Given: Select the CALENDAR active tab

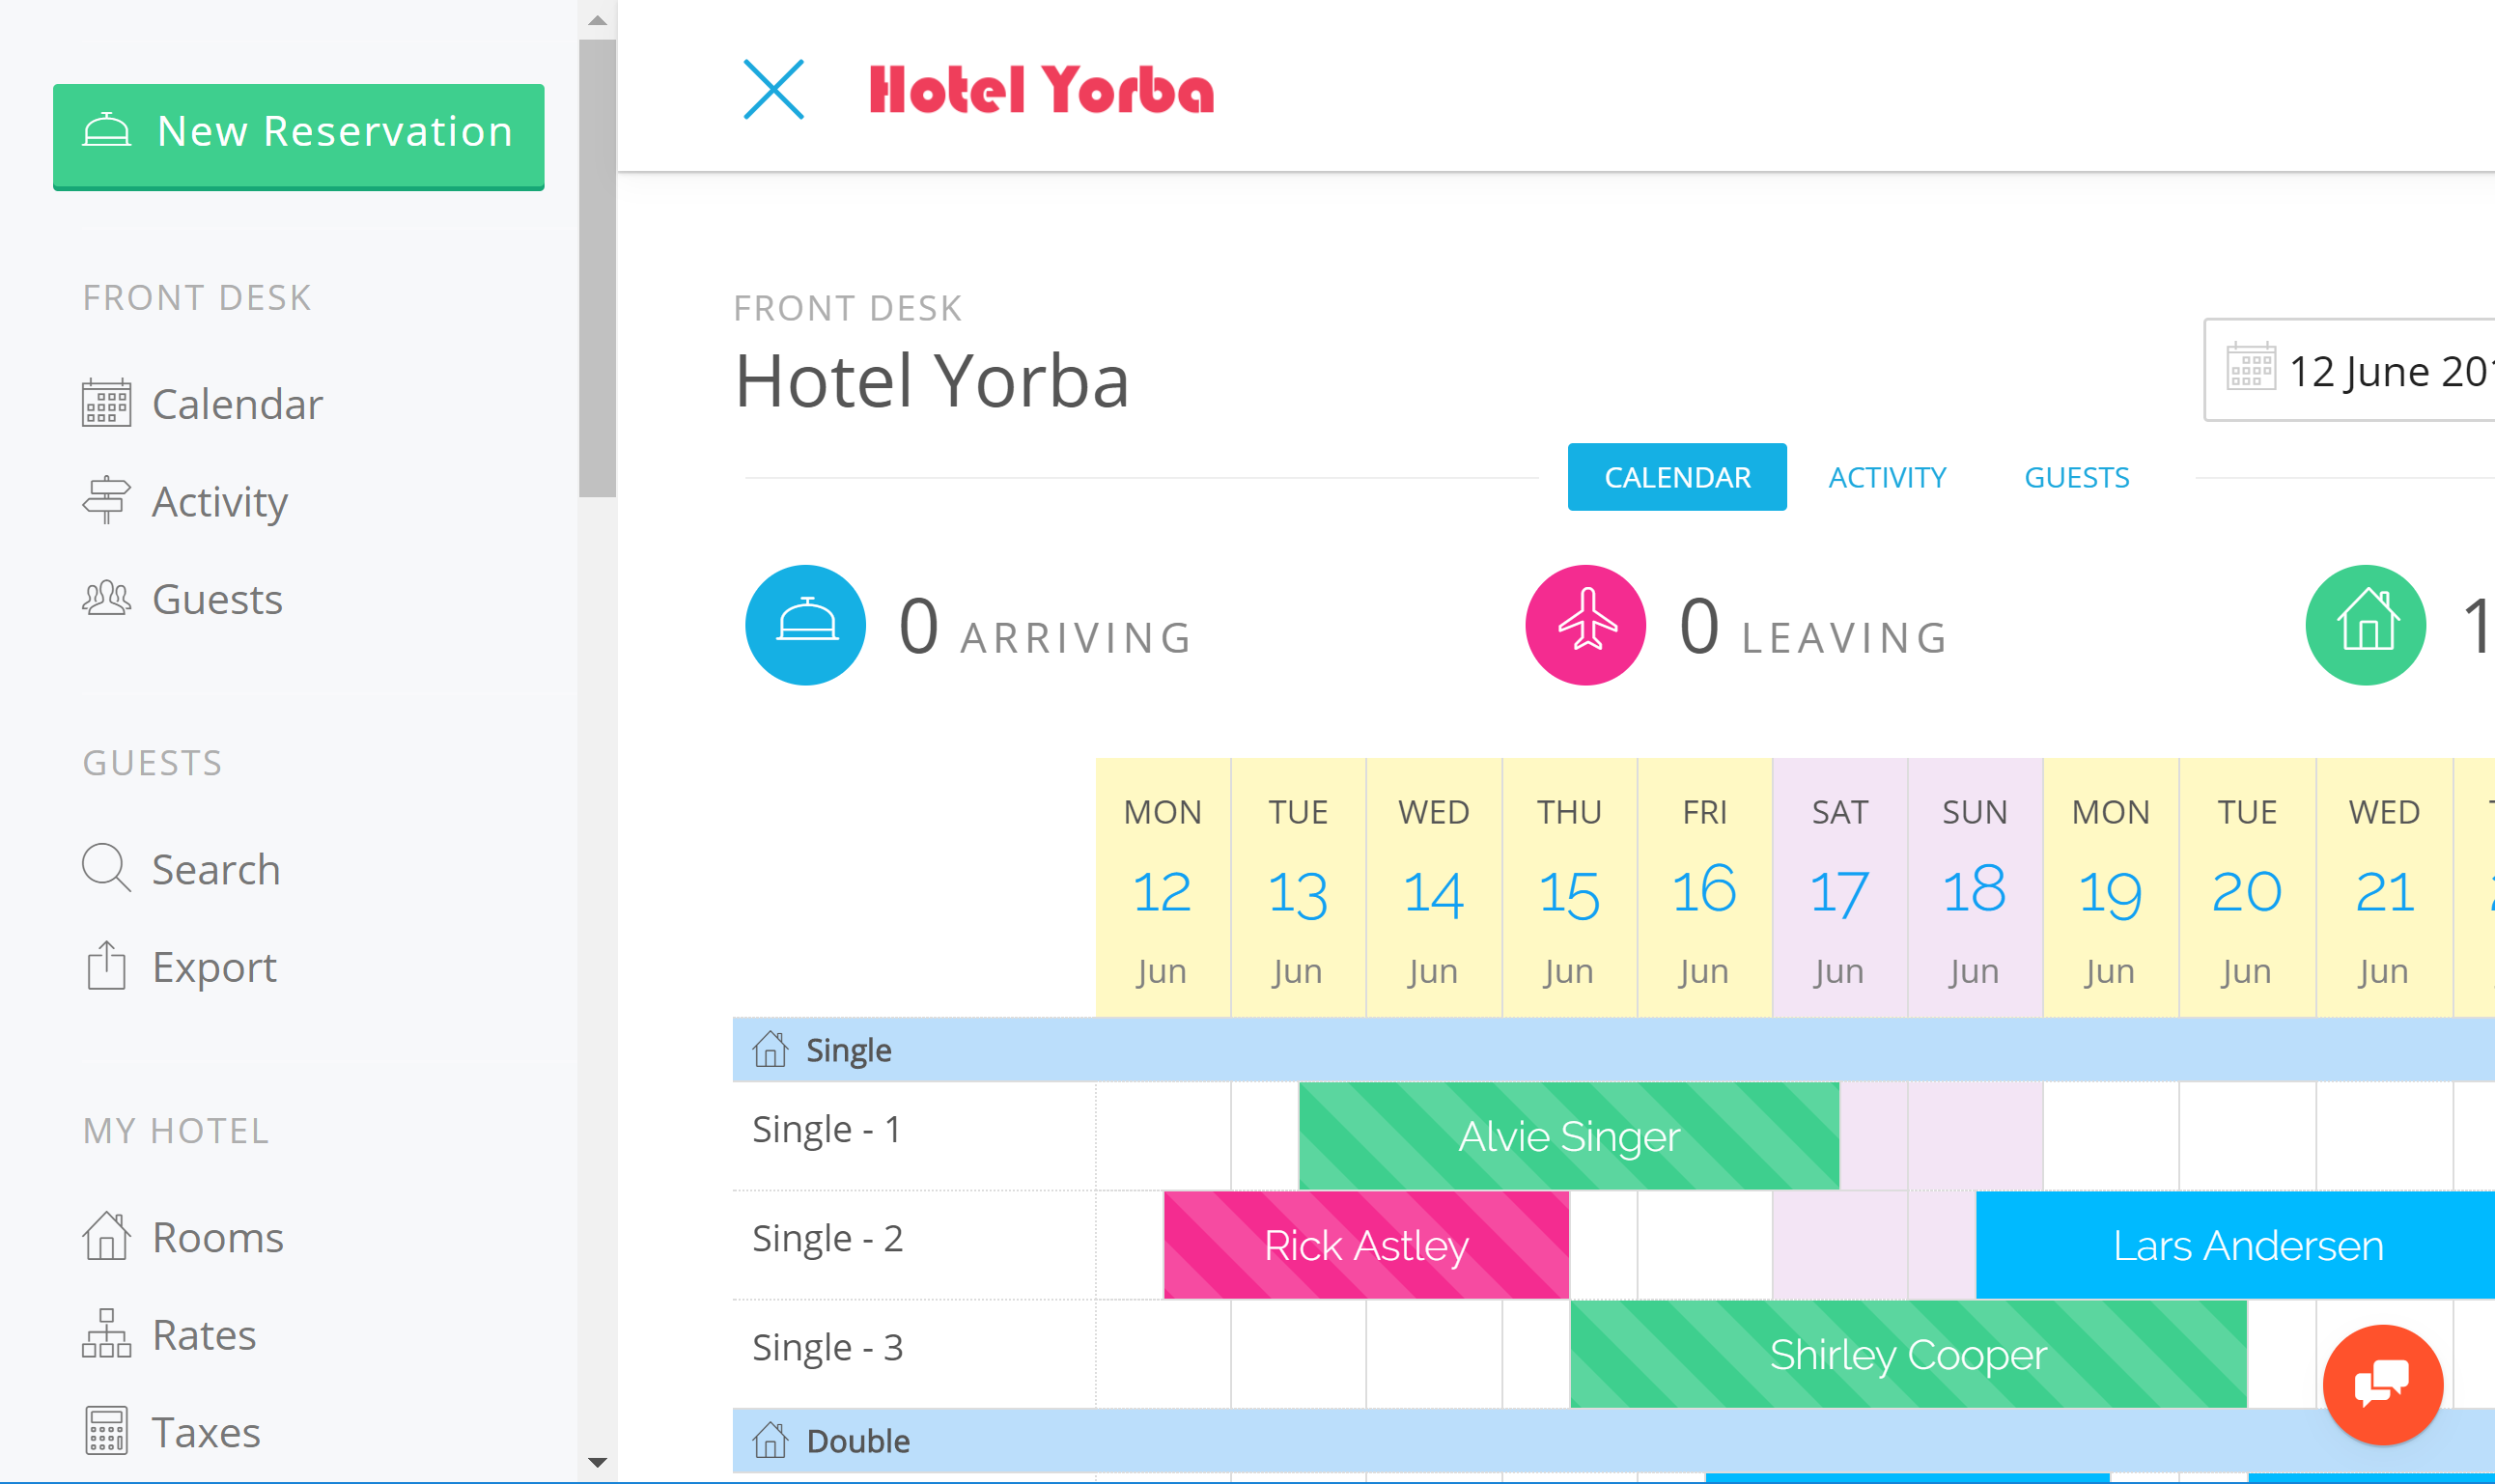Looking at the screenshot, I should coord(1675,477).
